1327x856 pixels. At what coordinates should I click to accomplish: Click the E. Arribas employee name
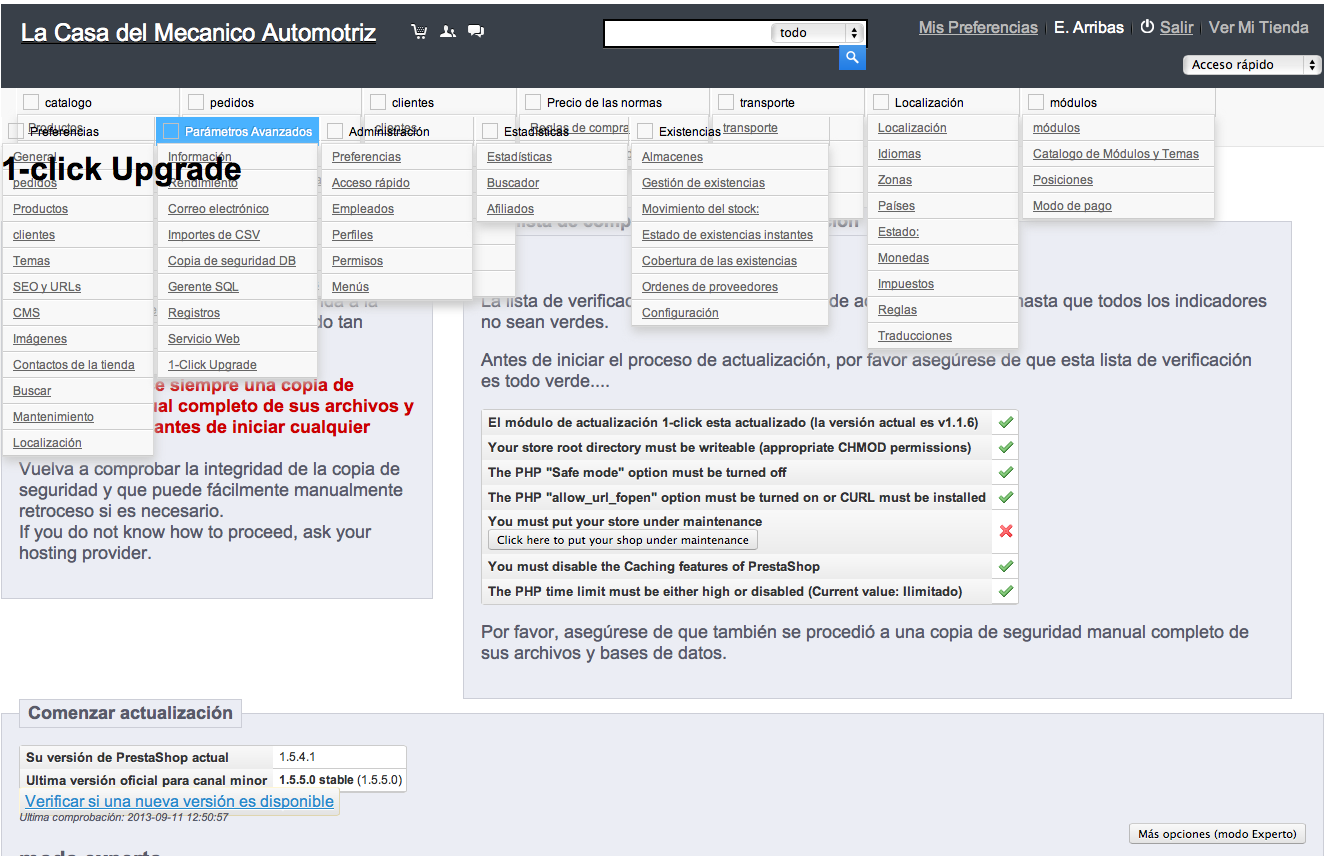click(x=1089, y=28)
